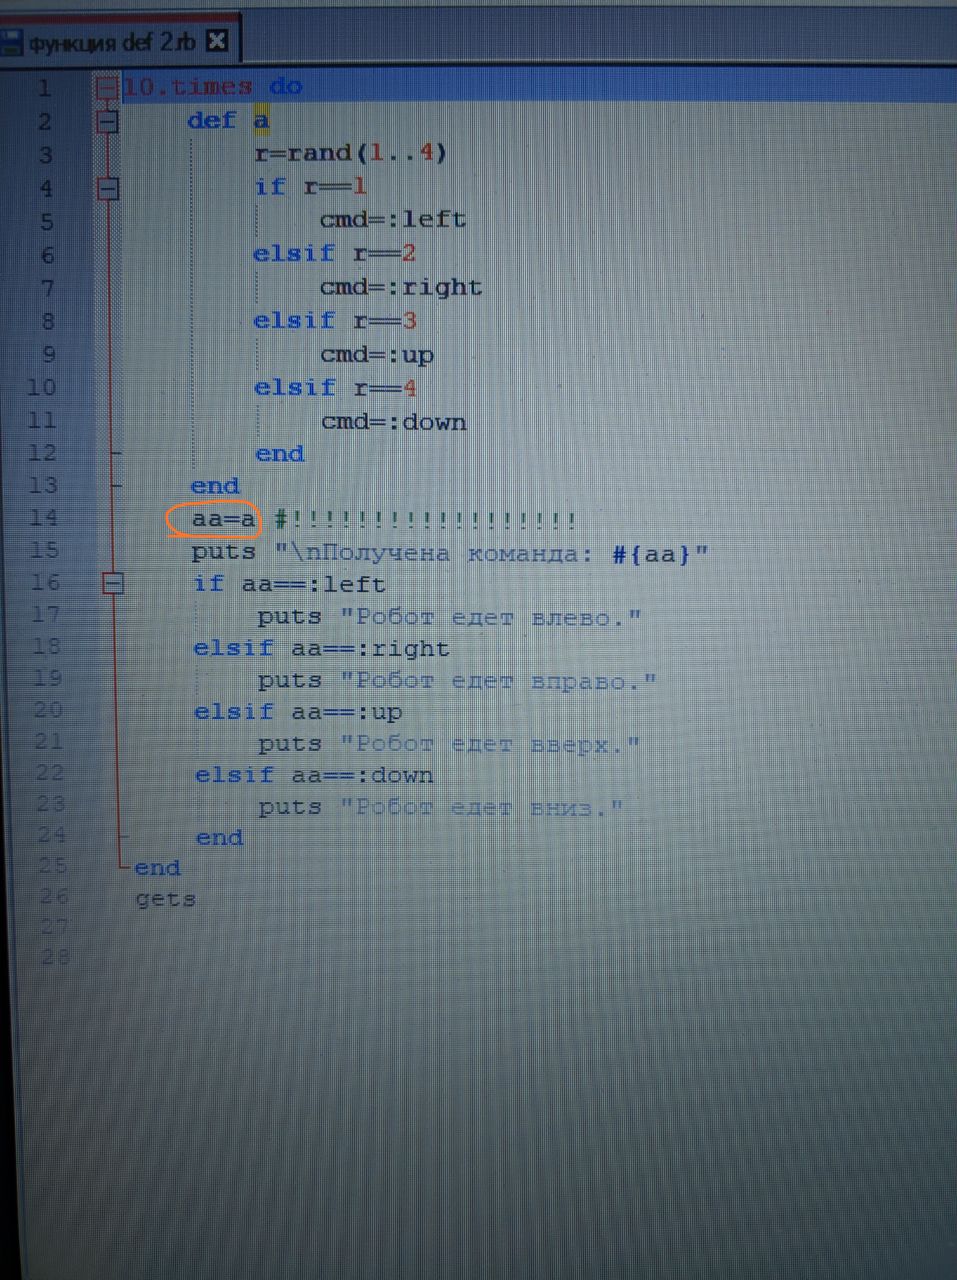Click on 'cmd=:left' code line
This screenshot has height=1280, width=957.
pos(393,219)
